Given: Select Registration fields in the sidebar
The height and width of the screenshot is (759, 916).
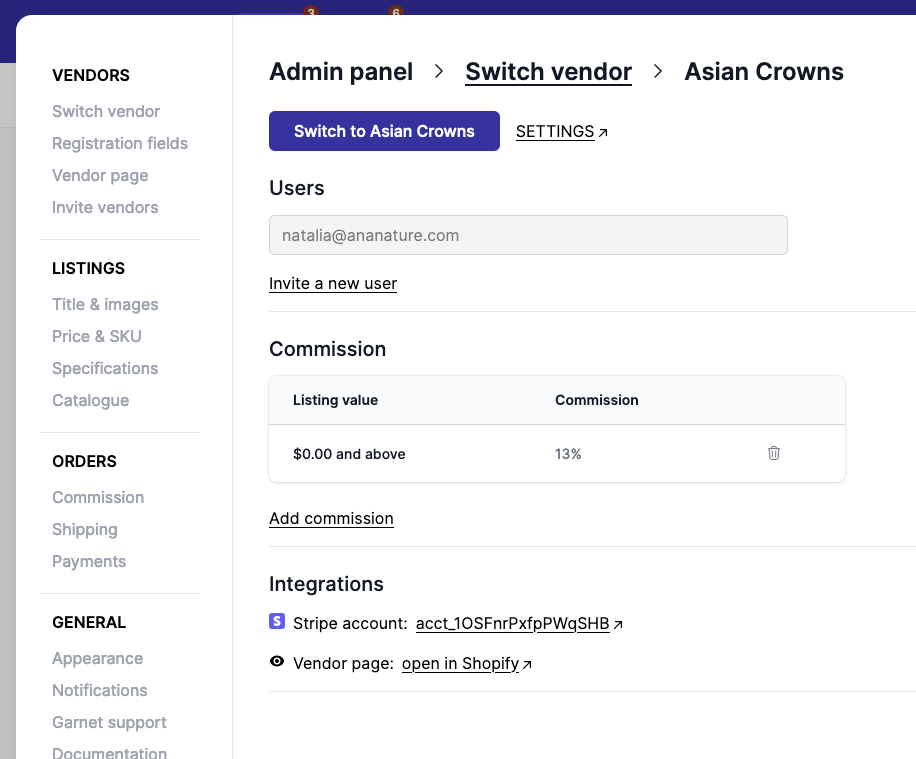Looking at the screenshot, I should 120,143.
